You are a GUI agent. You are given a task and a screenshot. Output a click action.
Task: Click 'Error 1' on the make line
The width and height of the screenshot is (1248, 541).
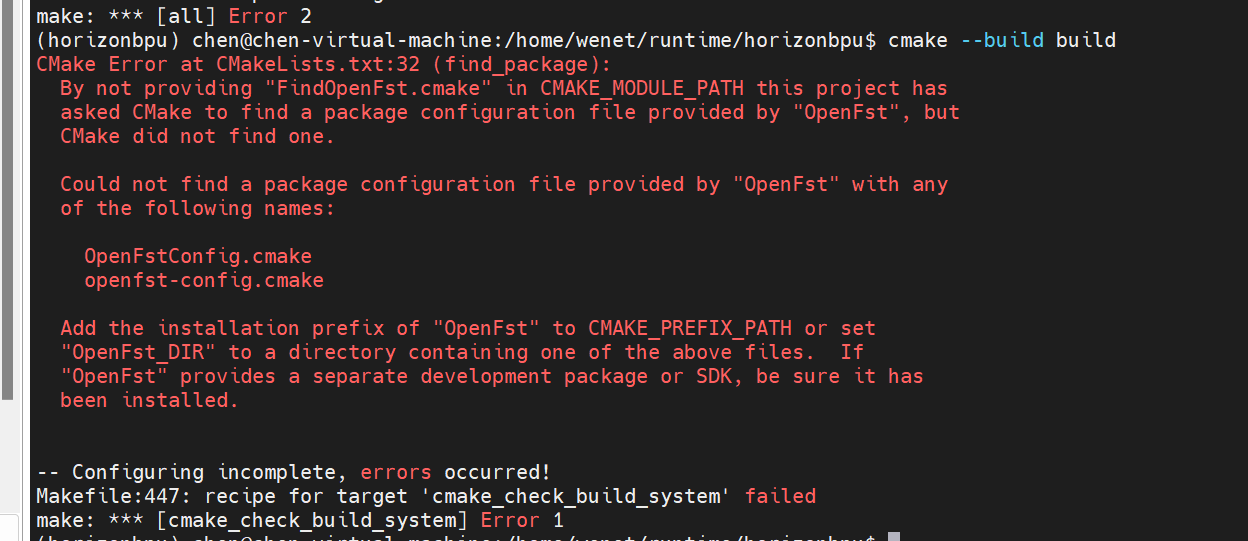522,520
